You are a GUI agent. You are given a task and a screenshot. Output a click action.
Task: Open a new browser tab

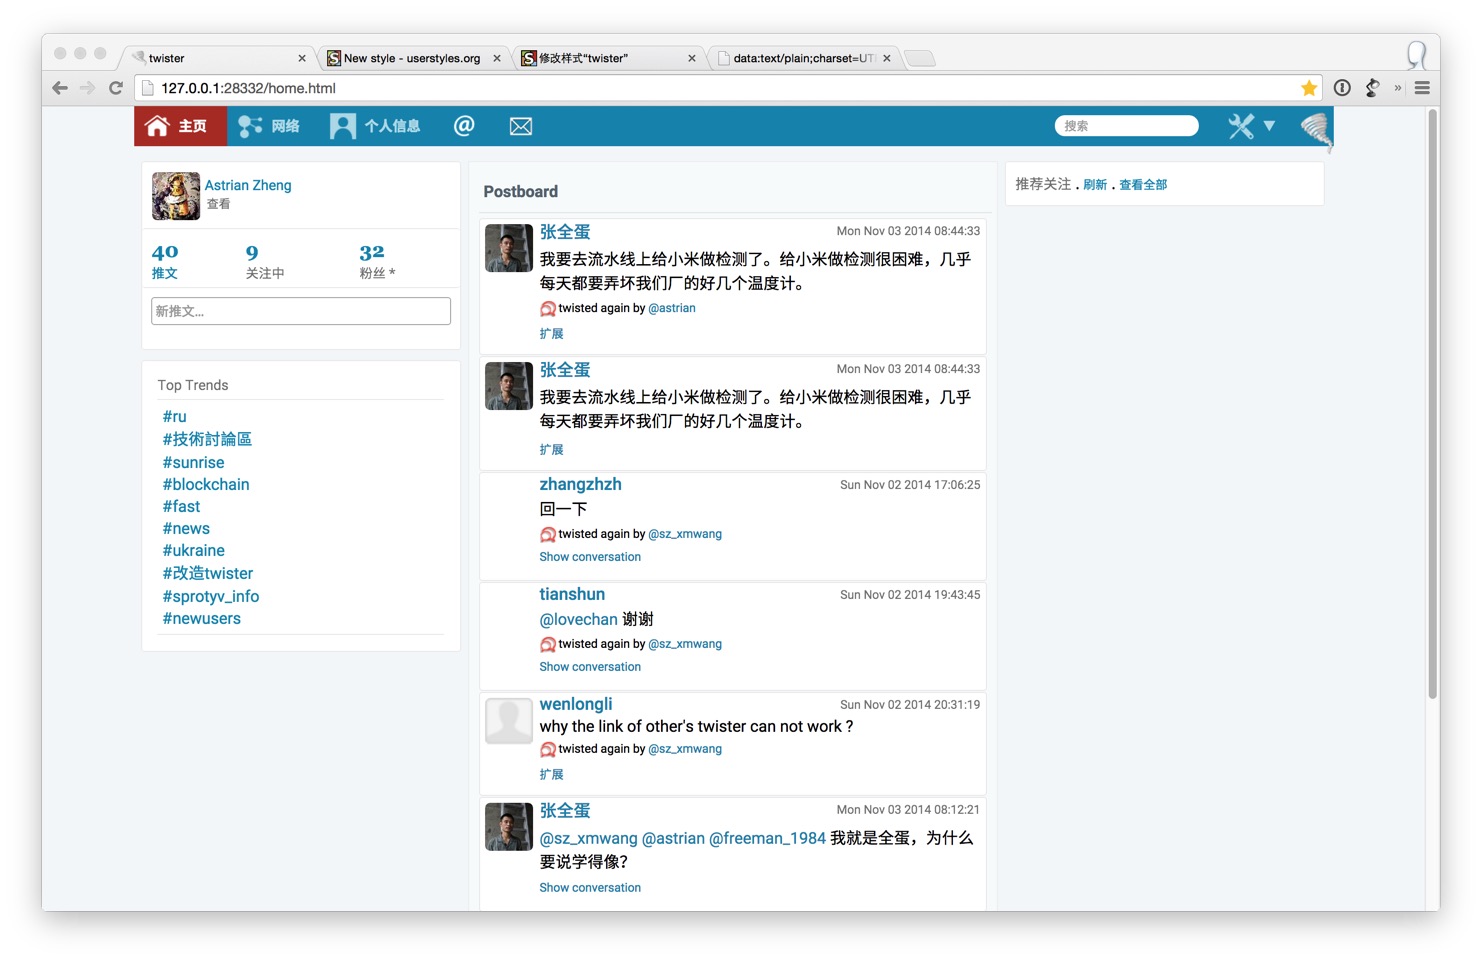pos(920,58)
